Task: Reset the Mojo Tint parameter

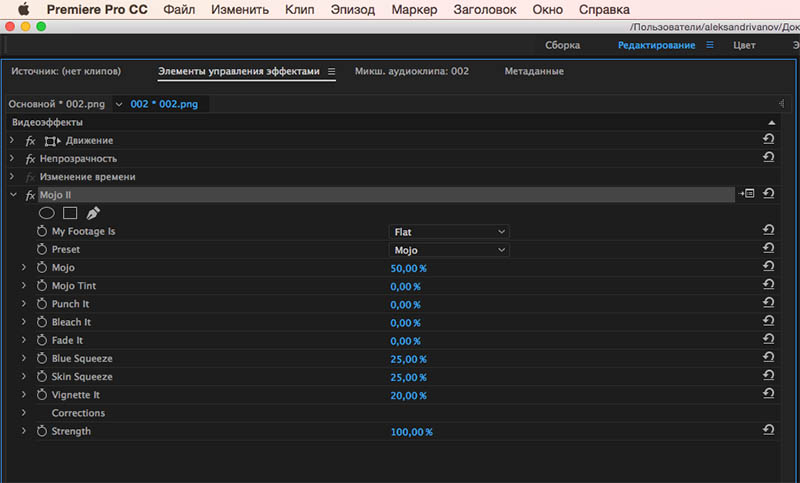Action: 768,285
